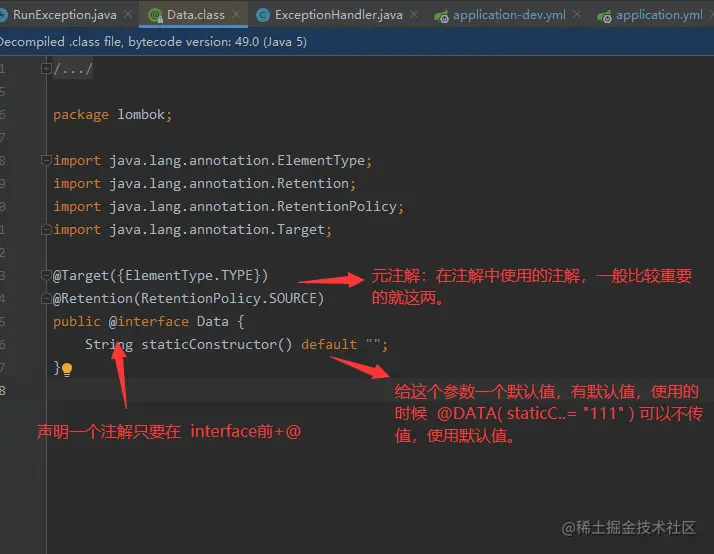Collapse the import statements fold marker
The image size is (714, 554).
click(x=46, y=160)
